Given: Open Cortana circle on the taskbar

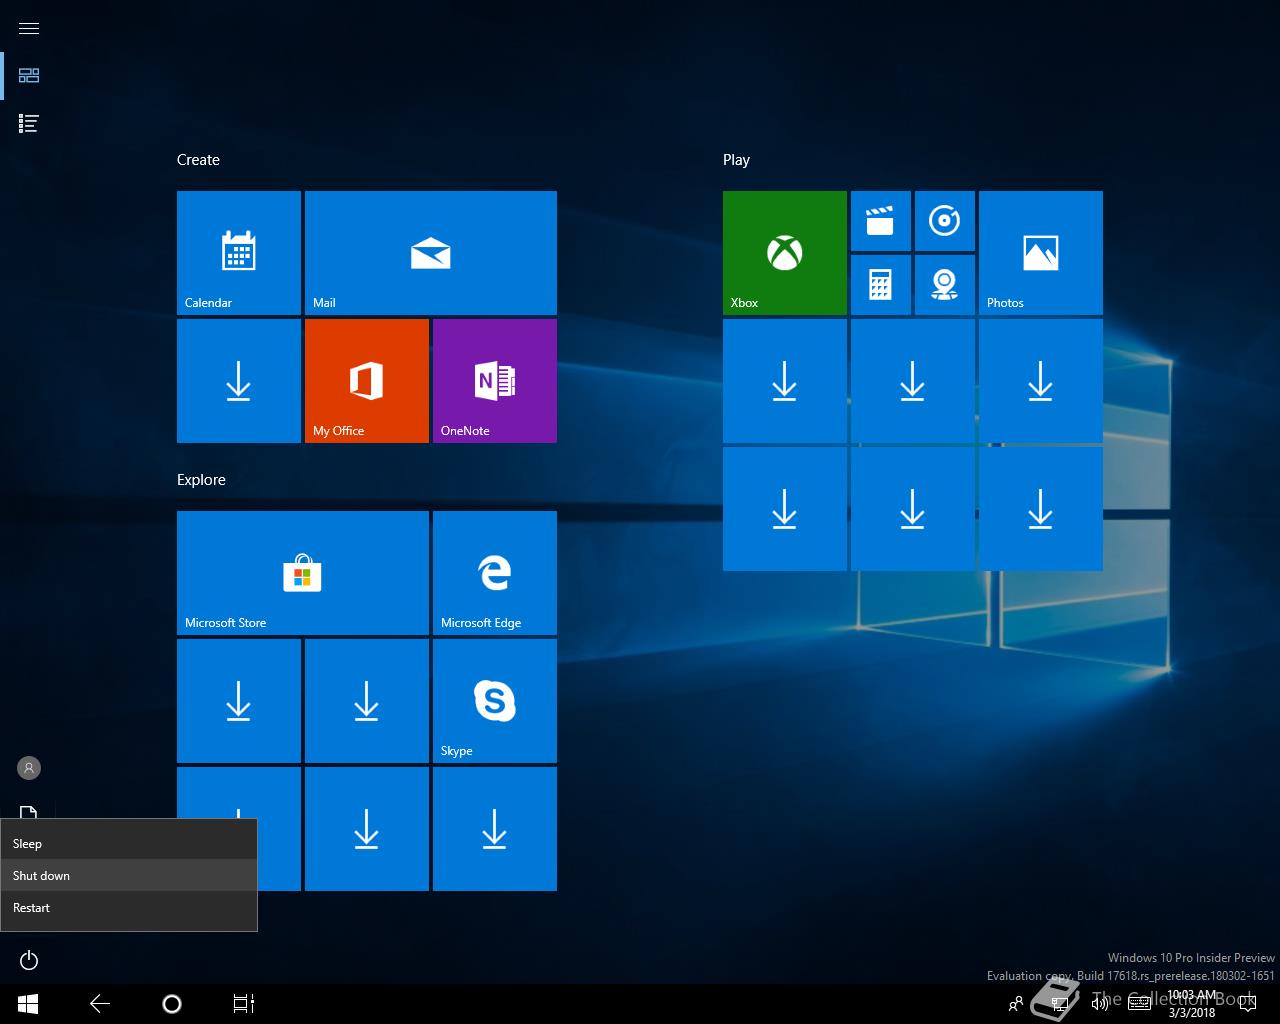Looking at the screenshot, I should coord(172,1004).
